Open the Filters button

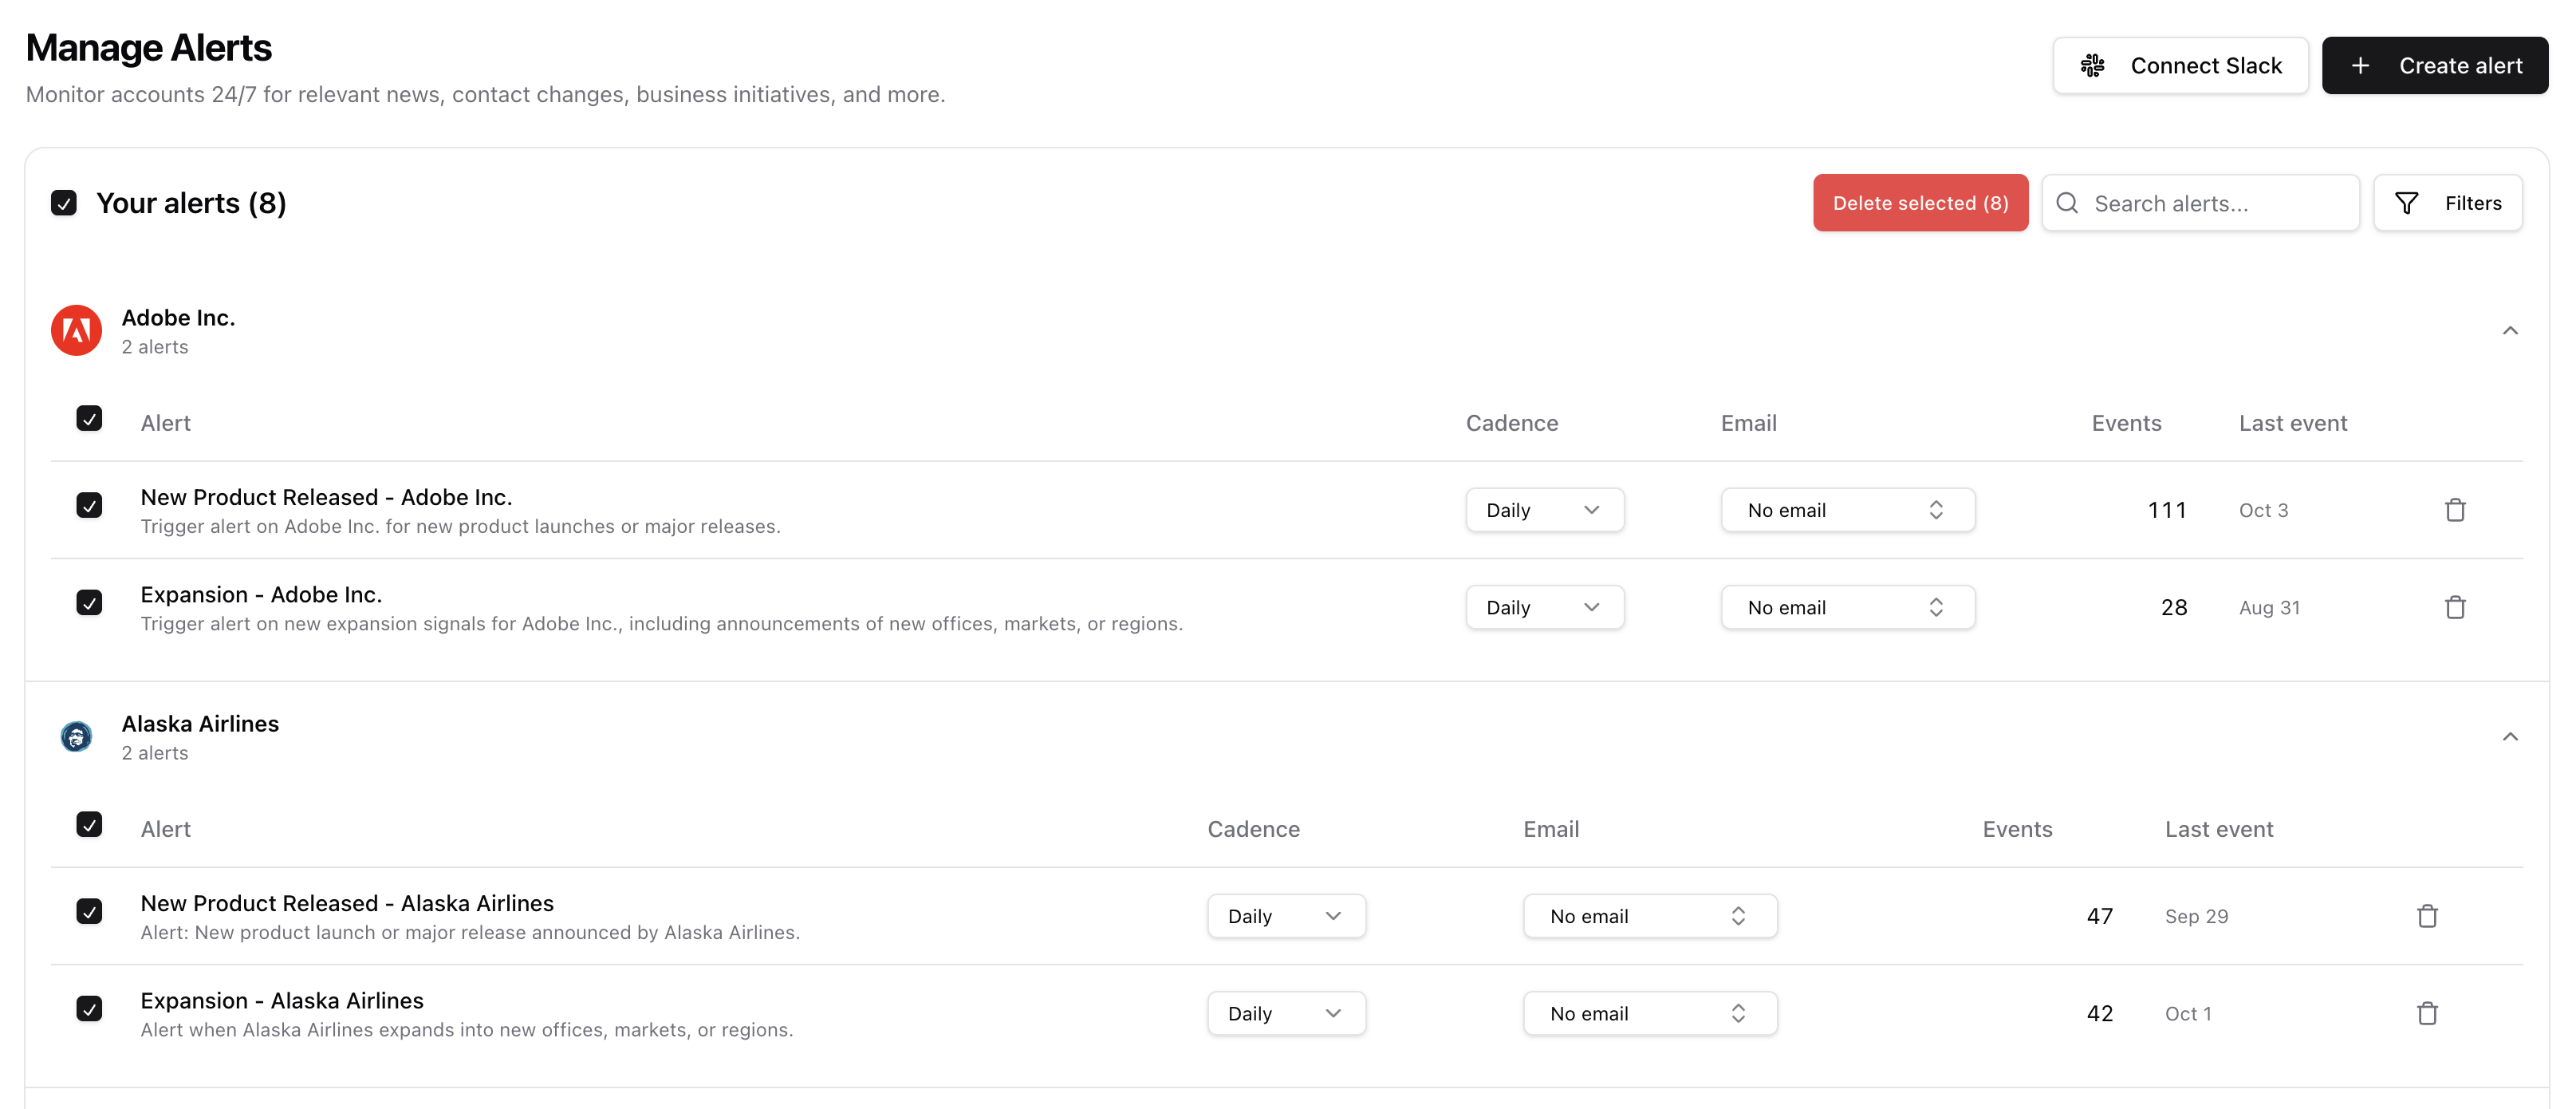click(x=2448, y=203)
